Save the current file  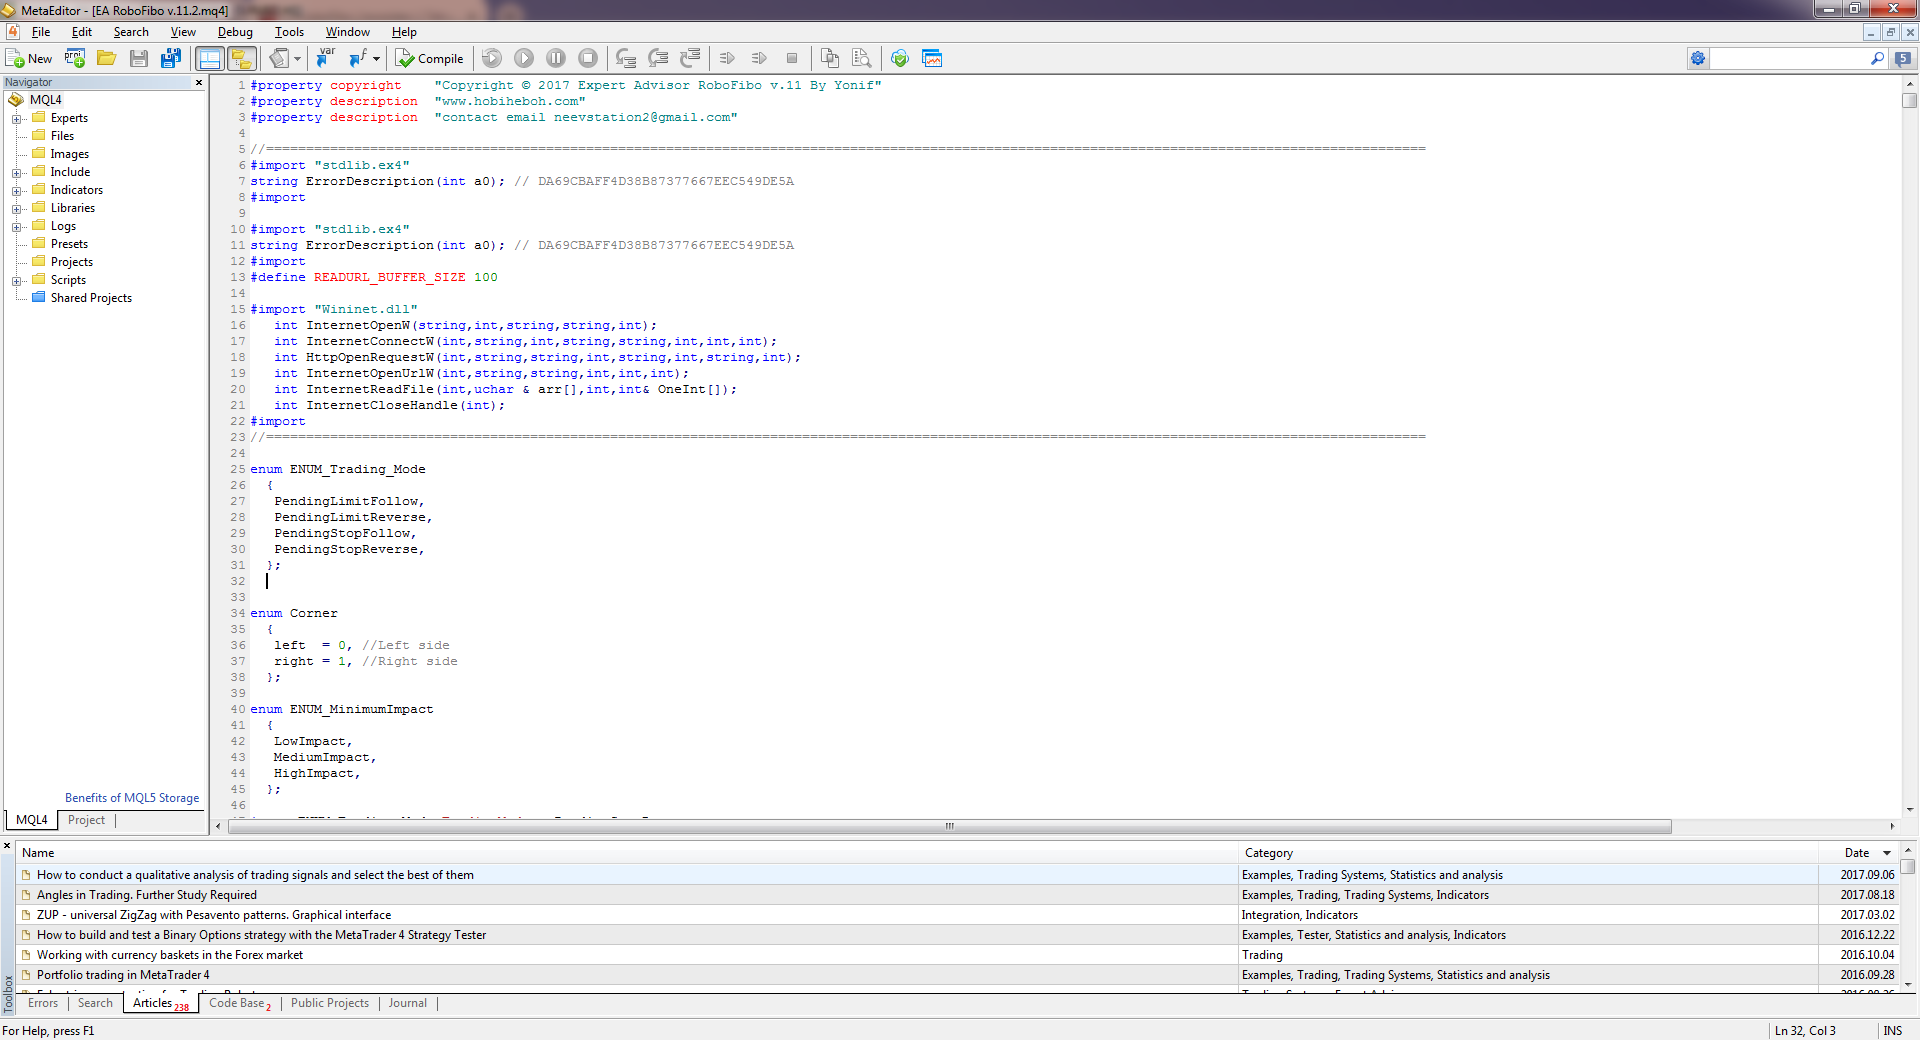pyautogui.click(x=139, y=58)
